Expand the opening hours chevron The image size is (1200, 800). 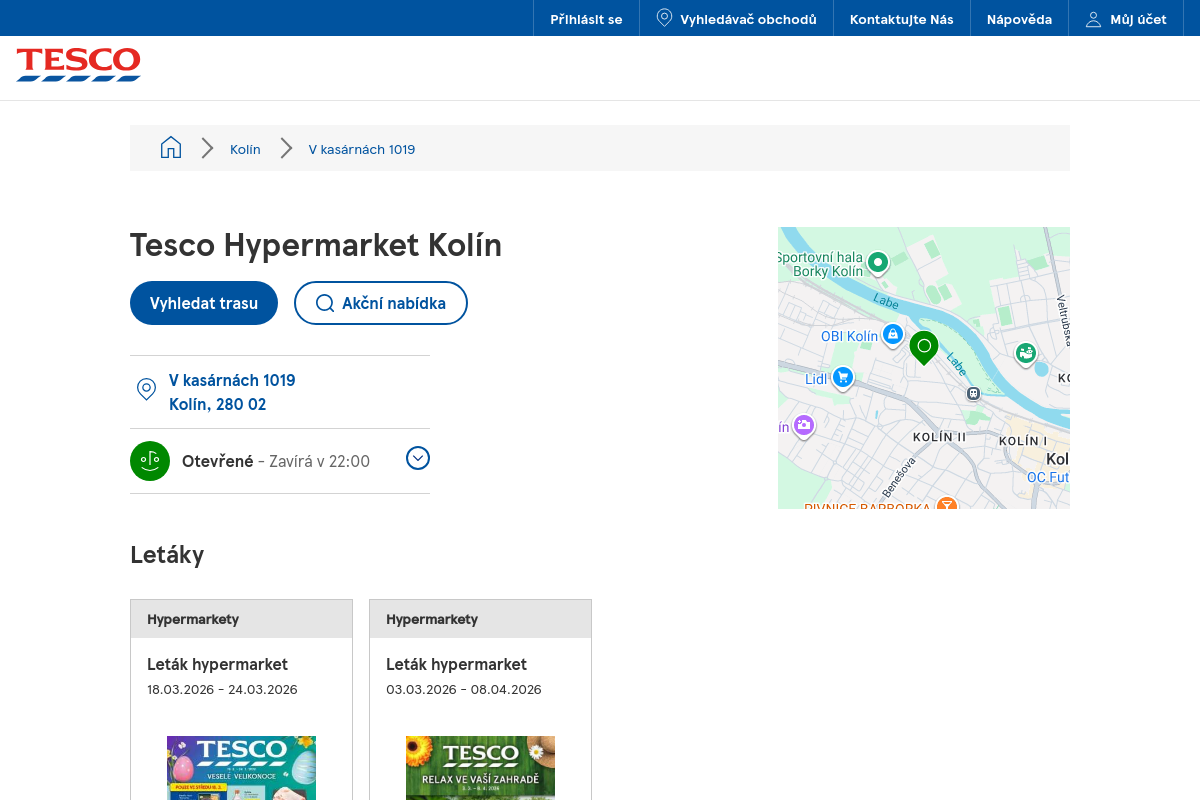[418, 458]
